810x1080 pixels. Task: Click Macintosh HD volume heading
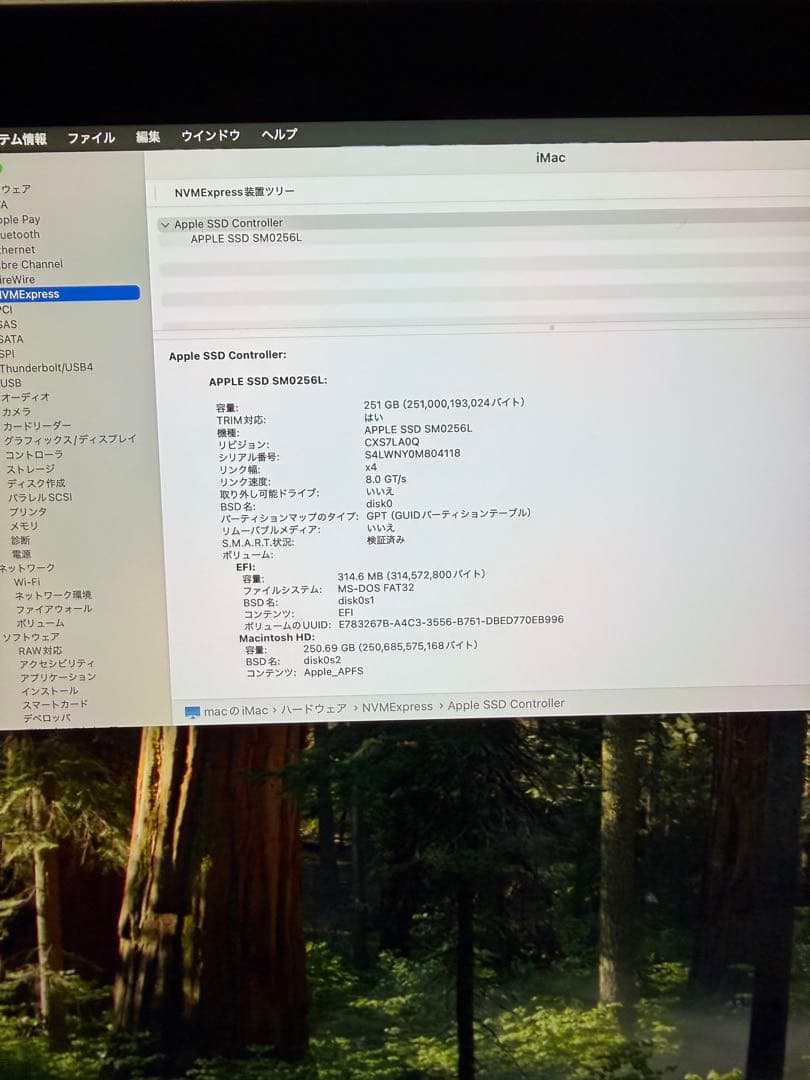[x=277, y=638]
